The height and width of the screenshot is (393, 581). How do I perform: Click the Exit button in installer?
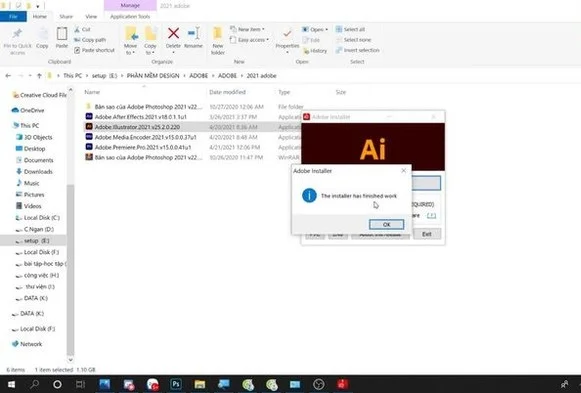point(427,234)
